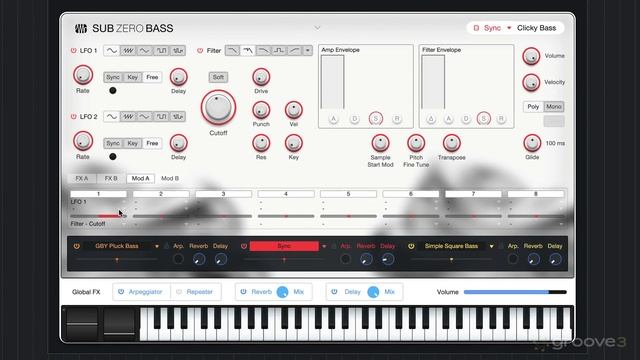
Task: Adjust mod slot 1 amount slider
Action: [x=98, y=216]
